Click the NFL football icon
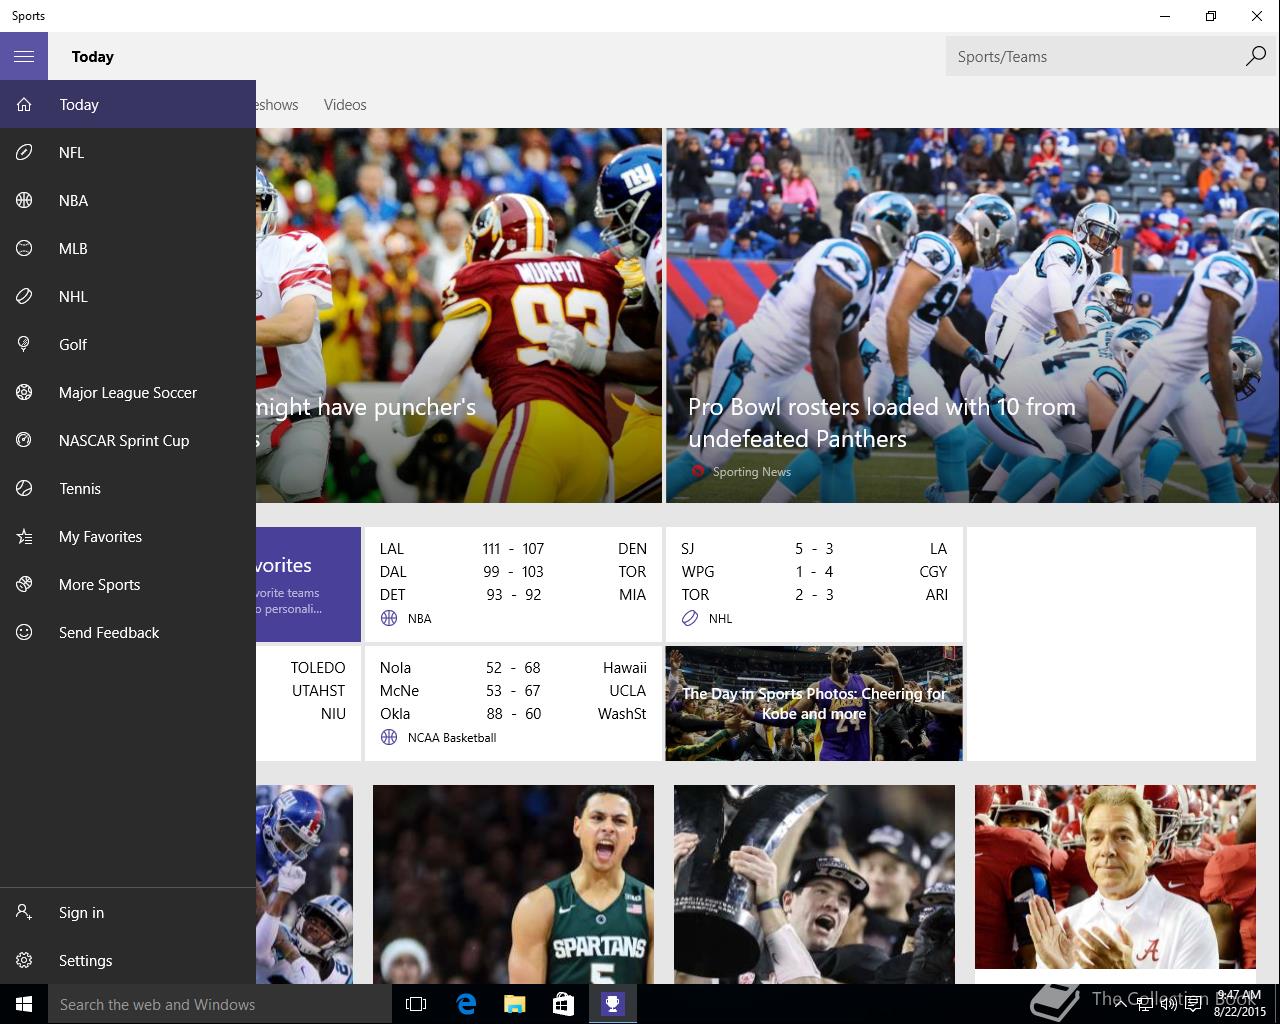This screenshot has height=1024, width=1280. tap(24, 152)
